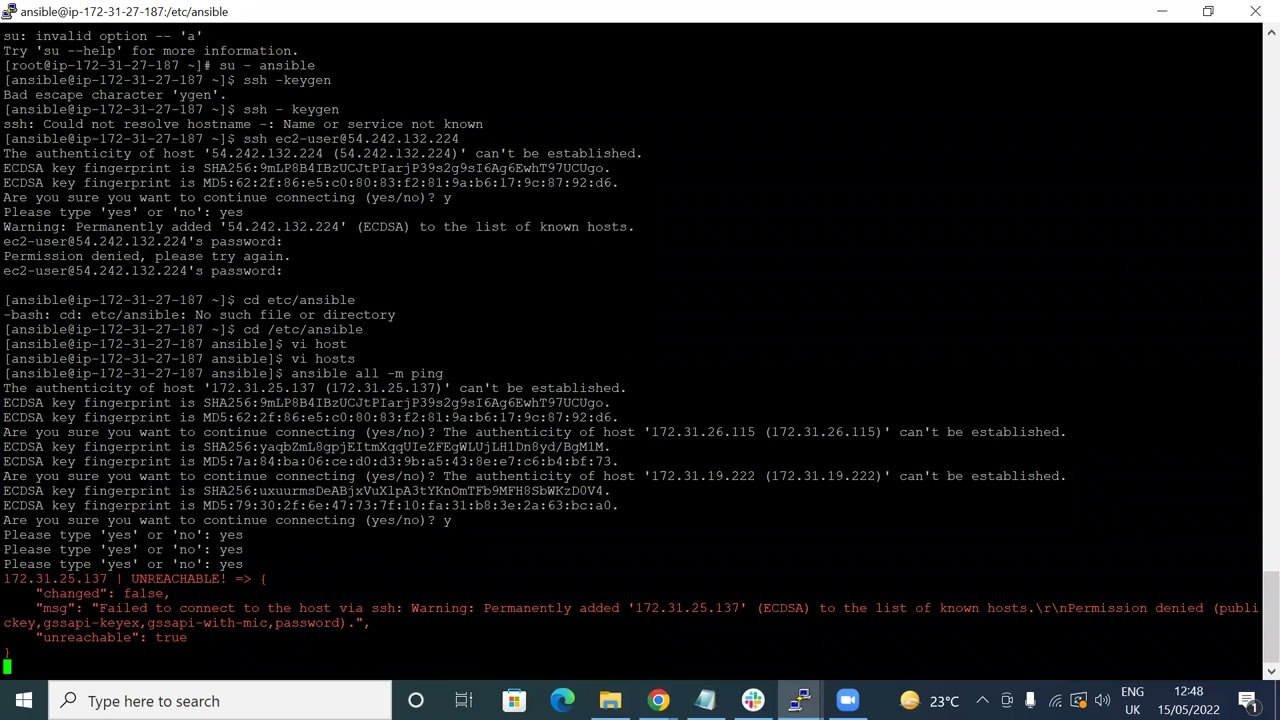
Task: Click the 'cd /etc/ansible' command text
Action: (303, 329)
